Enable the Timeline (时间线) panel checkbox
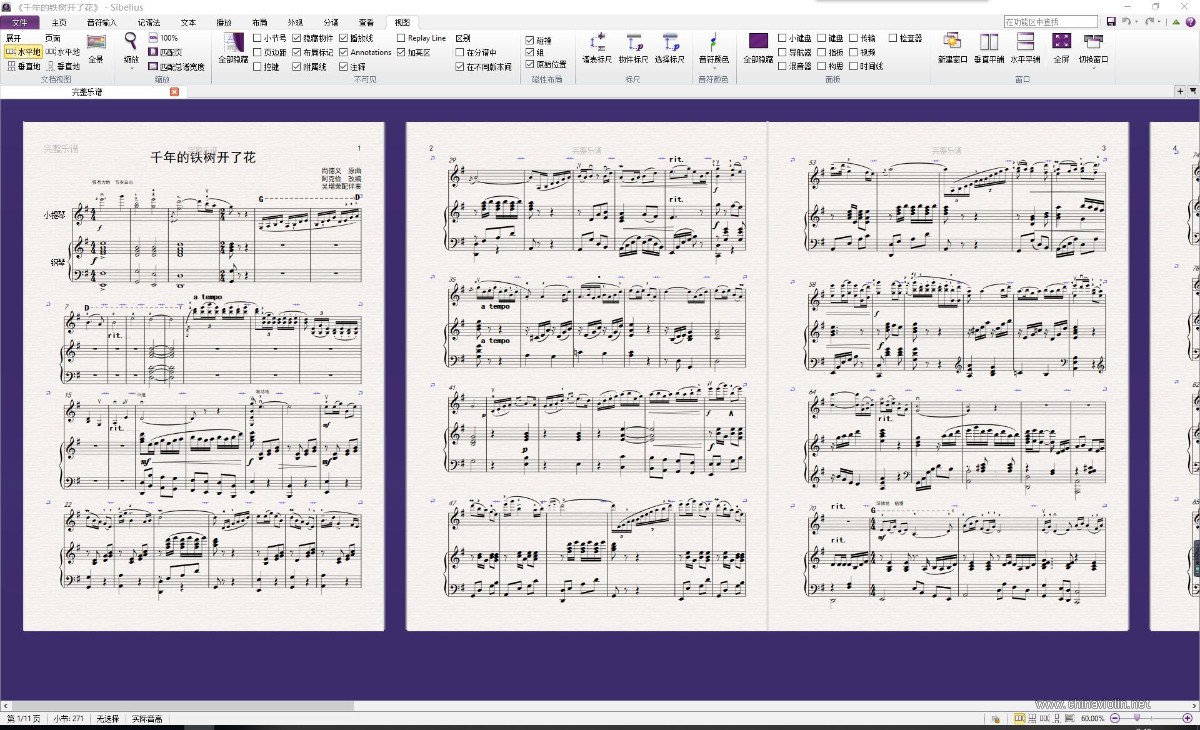Screen dimensions: 1200x730 click(x=853, y=67)
